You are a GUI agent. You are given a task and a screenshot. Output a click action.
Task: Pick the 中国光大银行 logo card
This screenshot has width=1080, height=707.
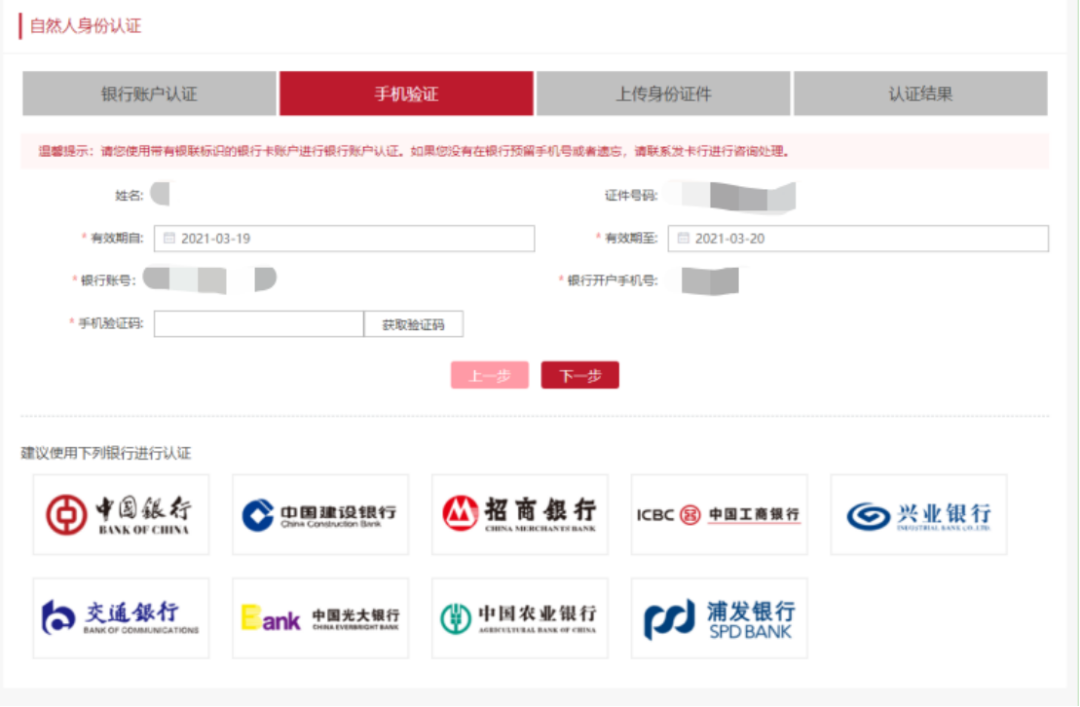point(320,618)
